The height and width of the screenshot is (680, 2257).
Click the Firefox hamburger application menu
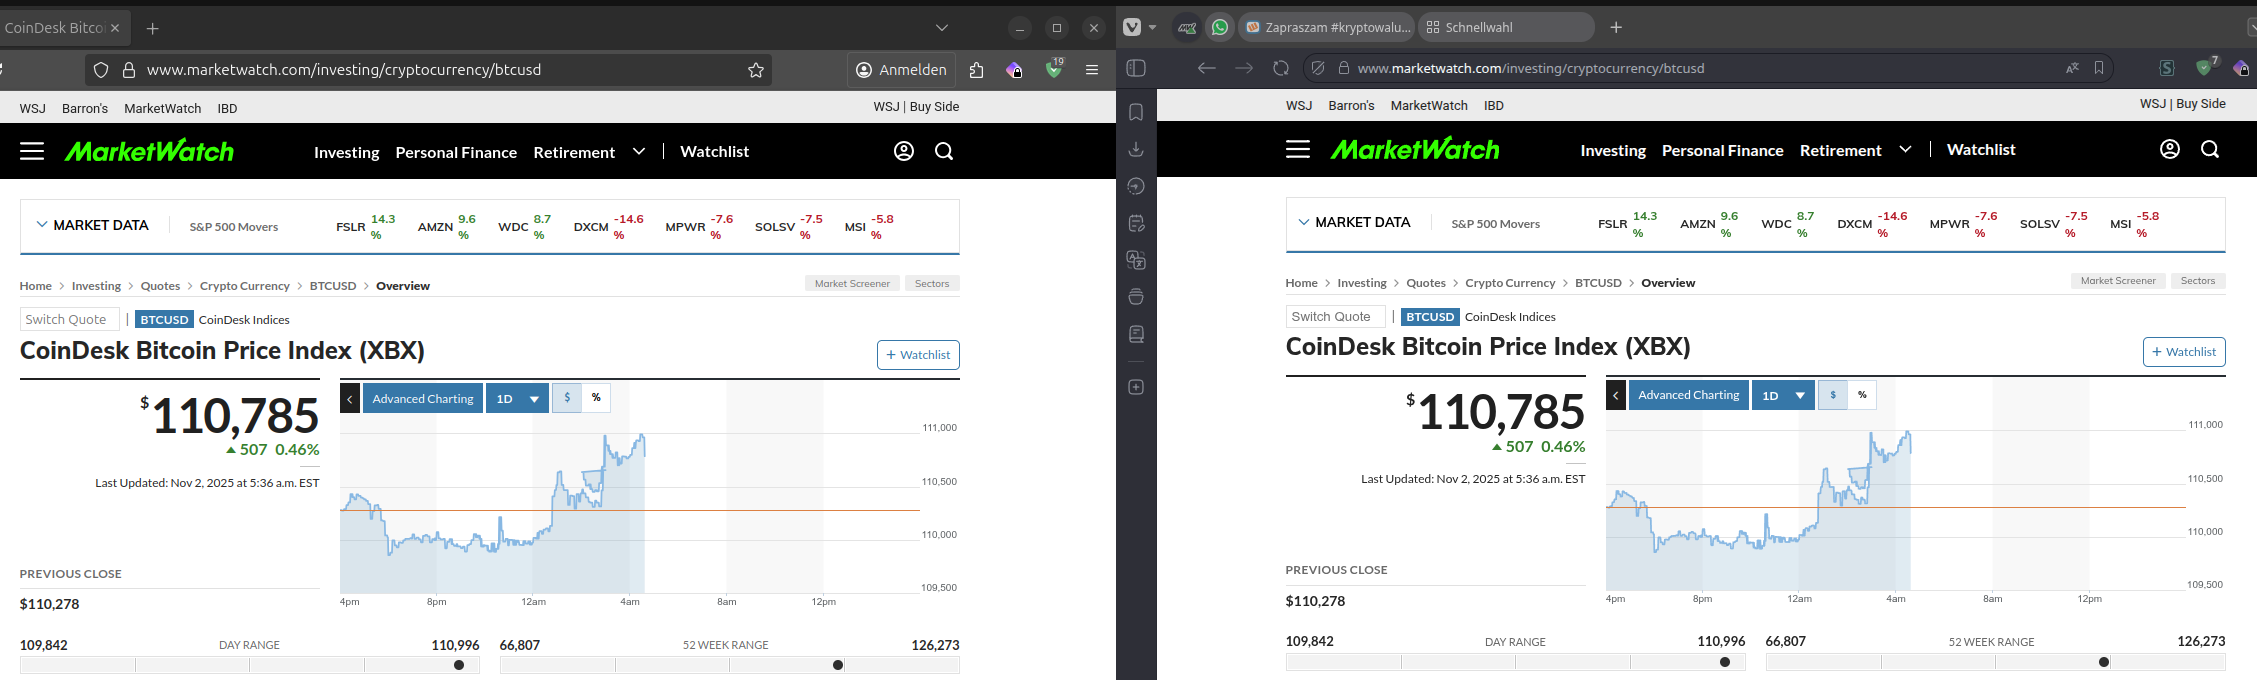(x=1092, y=70)
